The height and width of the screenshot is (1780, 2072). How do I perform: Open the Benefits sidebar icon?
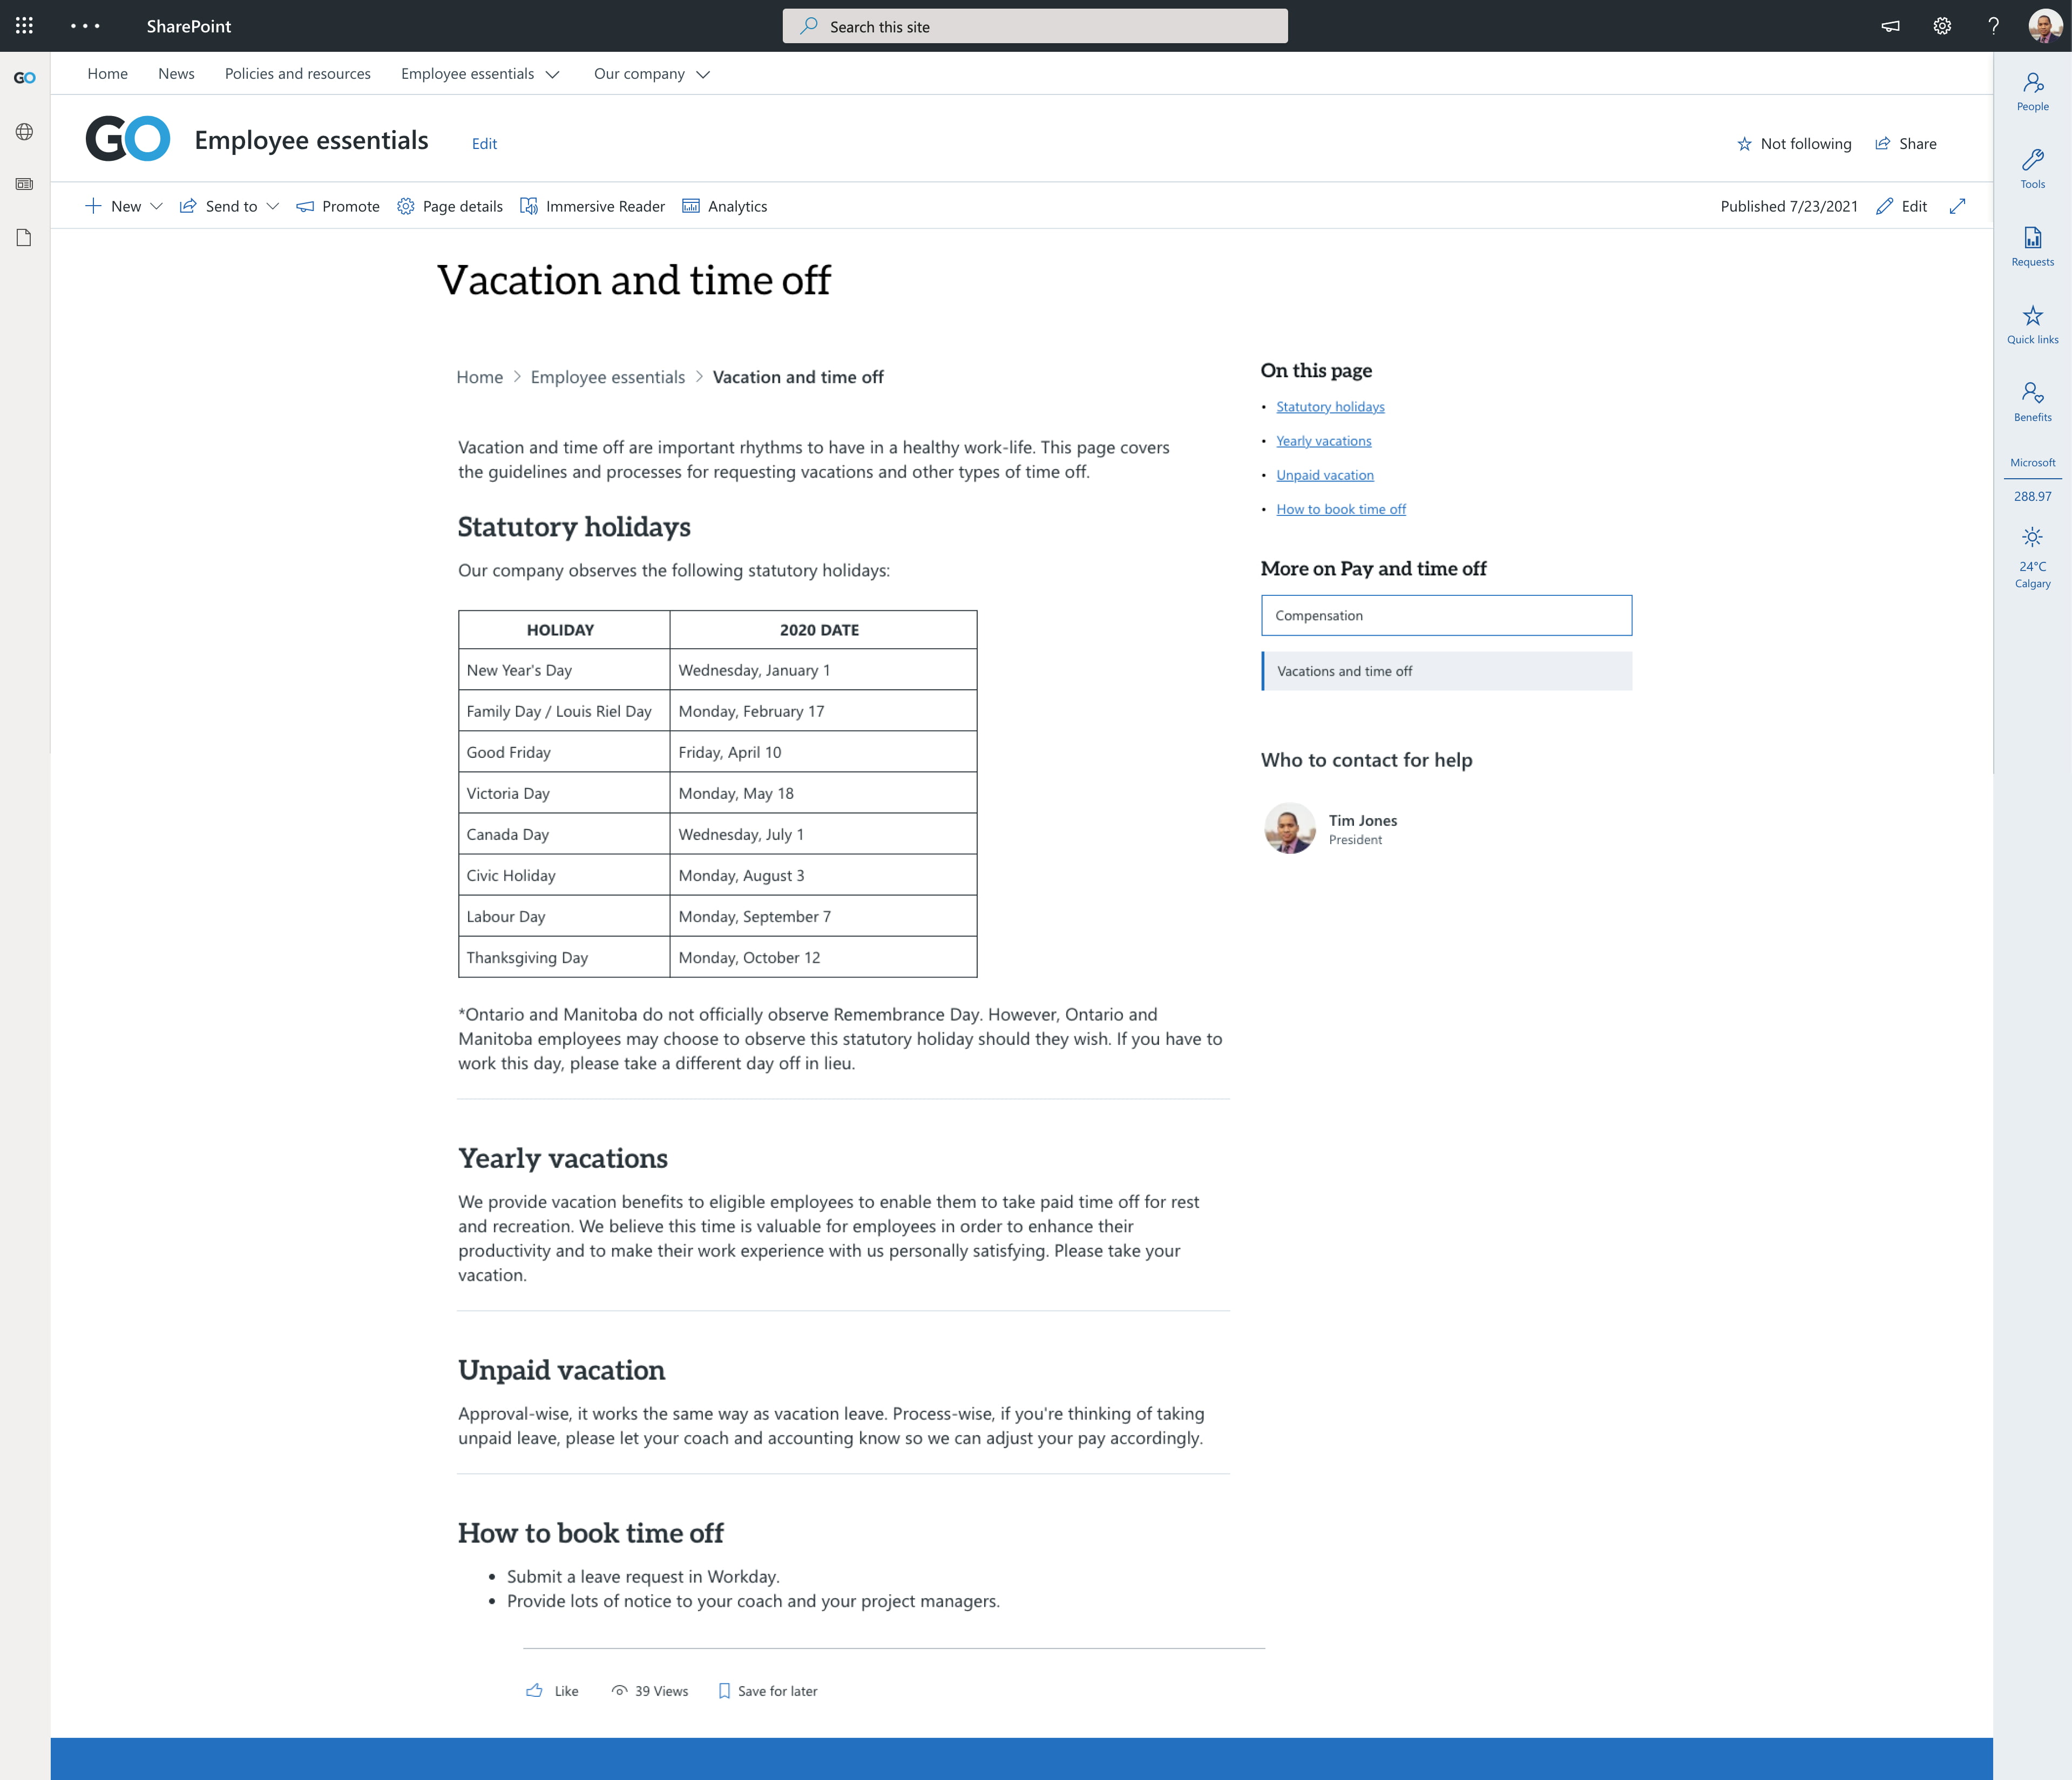(x=2032, y=401)
